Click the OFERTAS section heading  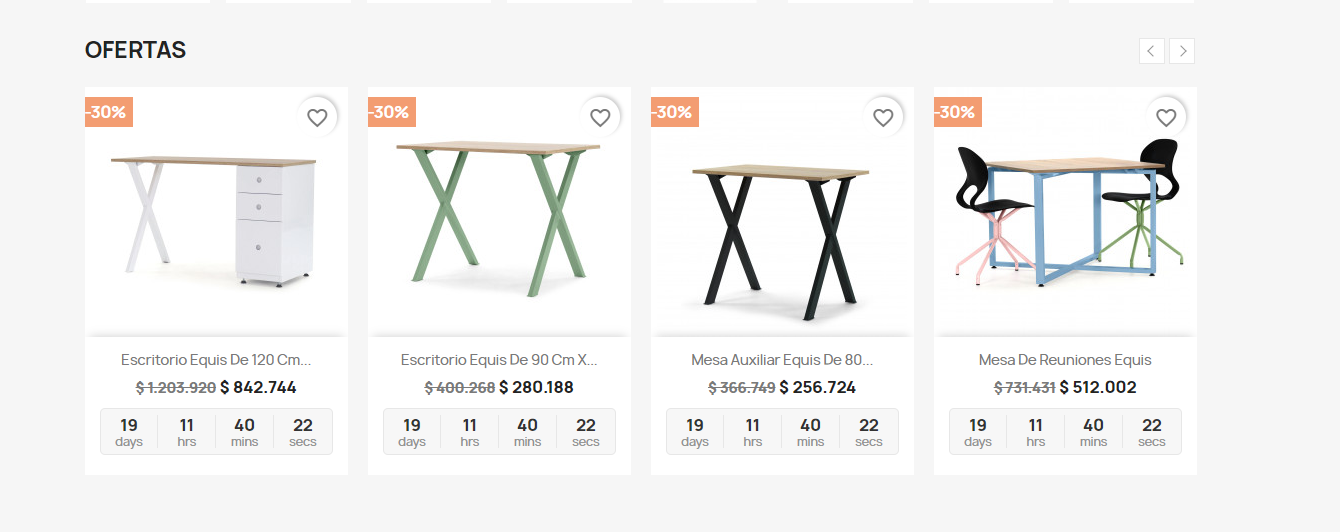click(135, 50)
